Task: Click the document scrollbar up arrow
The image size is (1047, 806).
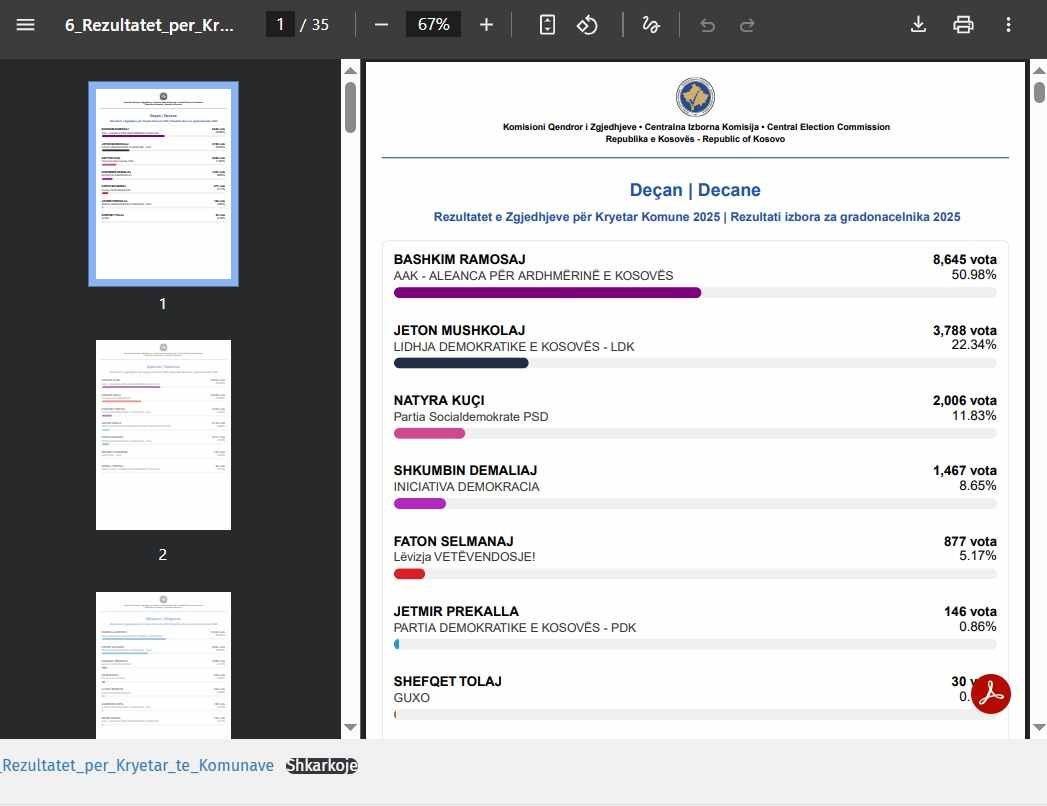Action: pyautogui.click(x=1038, y=69)
